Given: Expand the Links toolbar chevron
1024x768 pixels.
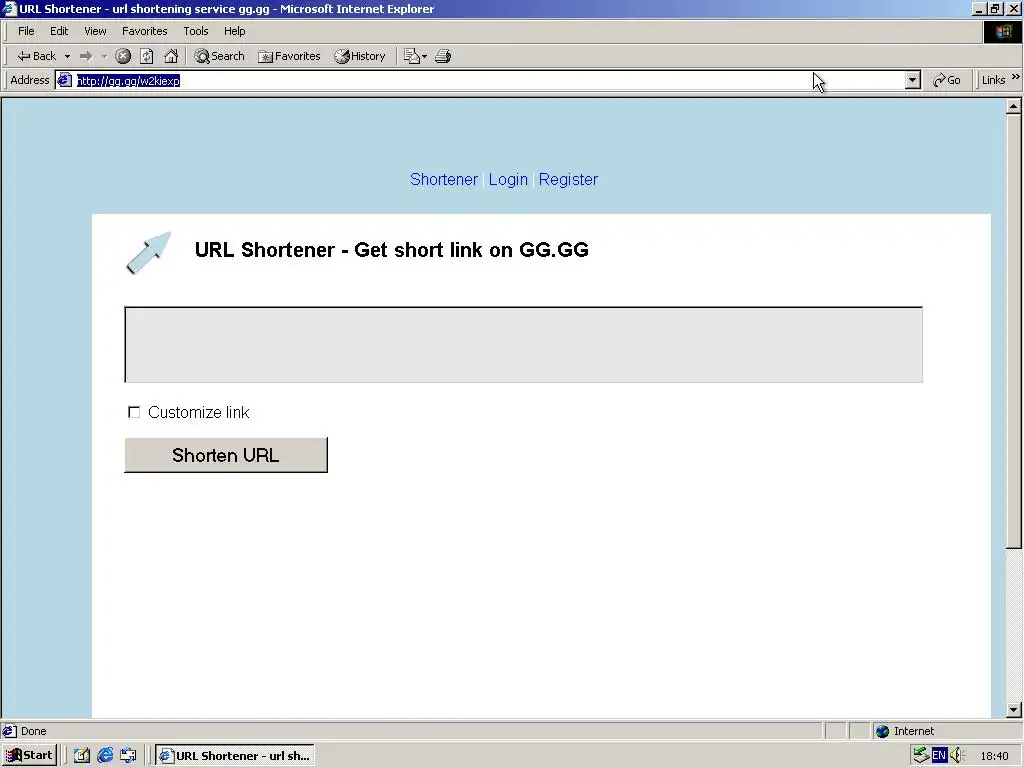Looking at the screenshot, I should [1016, 77].
